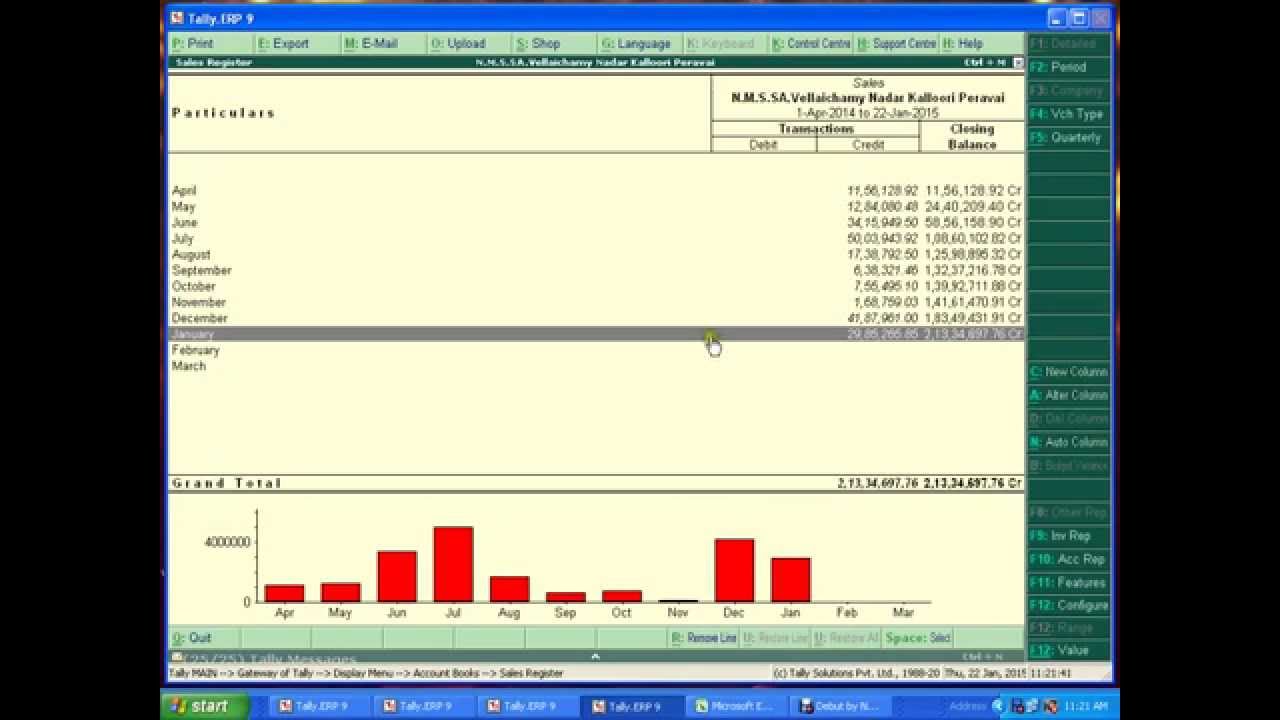The width and height of the screenshot is (1280, 720).
Task: Click N: Auto Column button
Action: [x=1069, y=442]
